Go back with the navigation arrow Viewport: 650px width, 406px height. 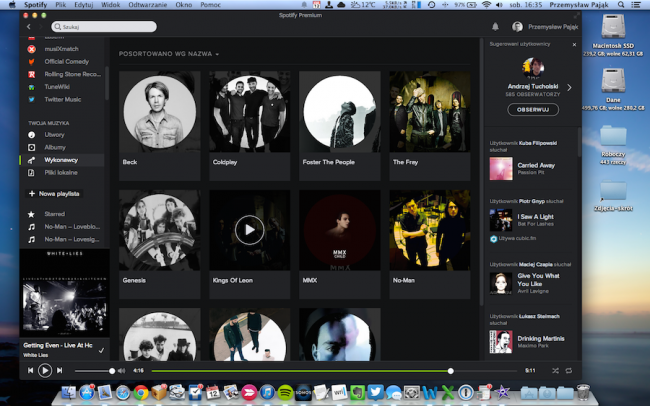(x=29, y=27)
